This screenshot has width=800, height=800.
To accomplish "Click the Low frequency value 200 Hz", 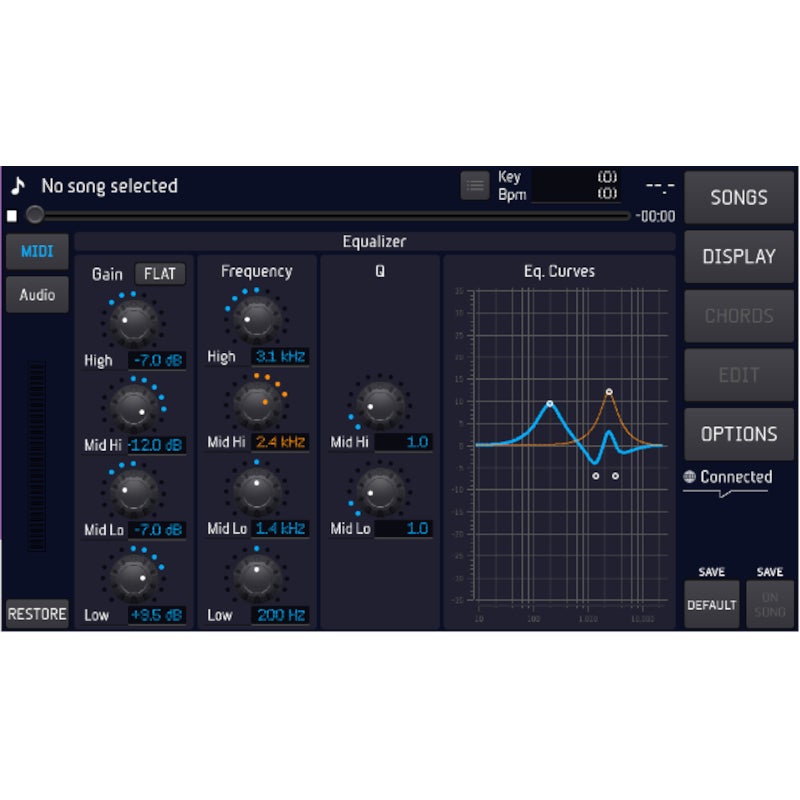I will 280,615.
